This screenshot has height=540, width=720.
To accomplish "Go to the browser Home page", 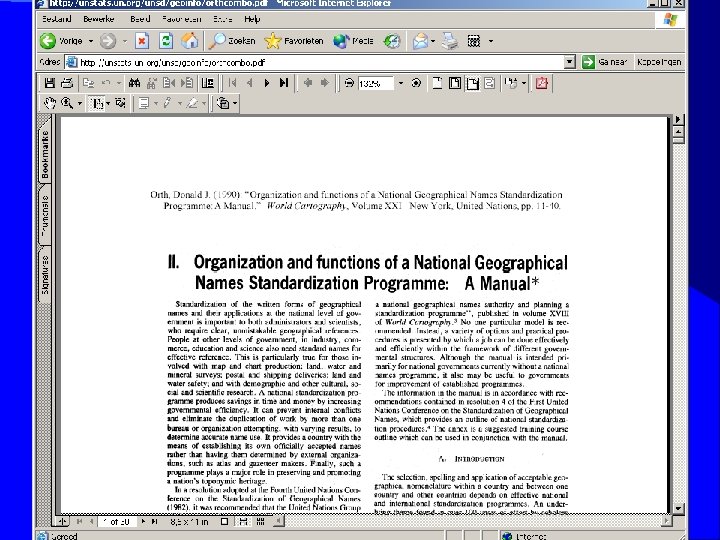I will (x=189, y=41).
